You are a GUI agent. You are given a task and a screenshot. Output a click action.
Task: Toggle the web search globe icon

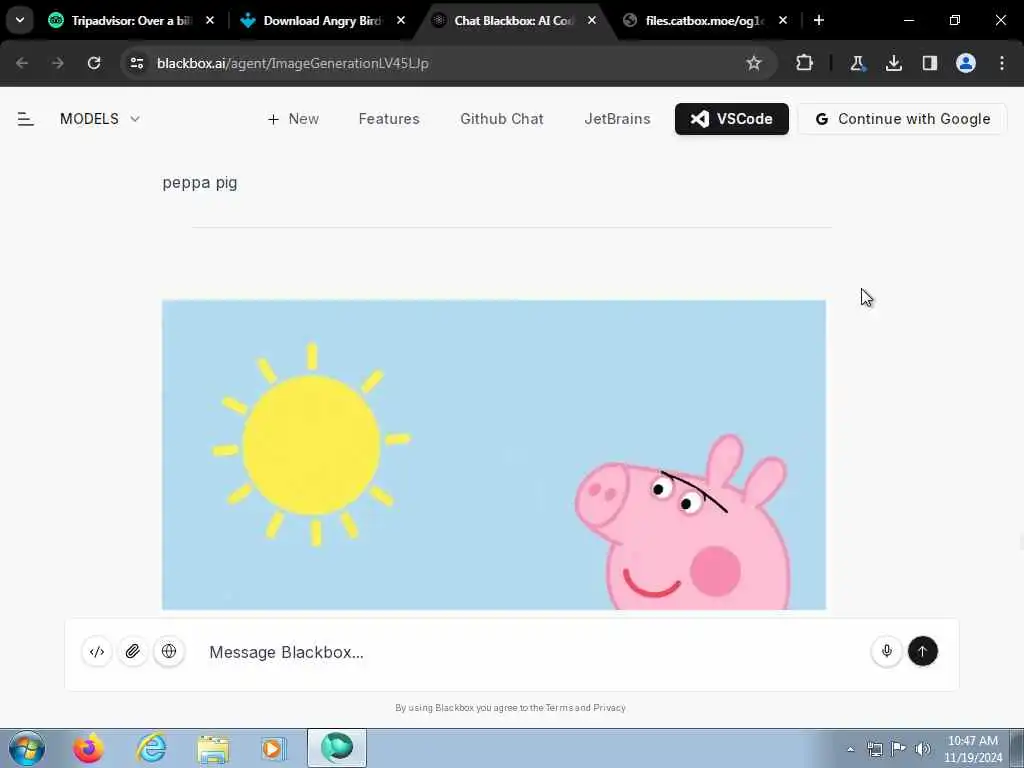168,651
